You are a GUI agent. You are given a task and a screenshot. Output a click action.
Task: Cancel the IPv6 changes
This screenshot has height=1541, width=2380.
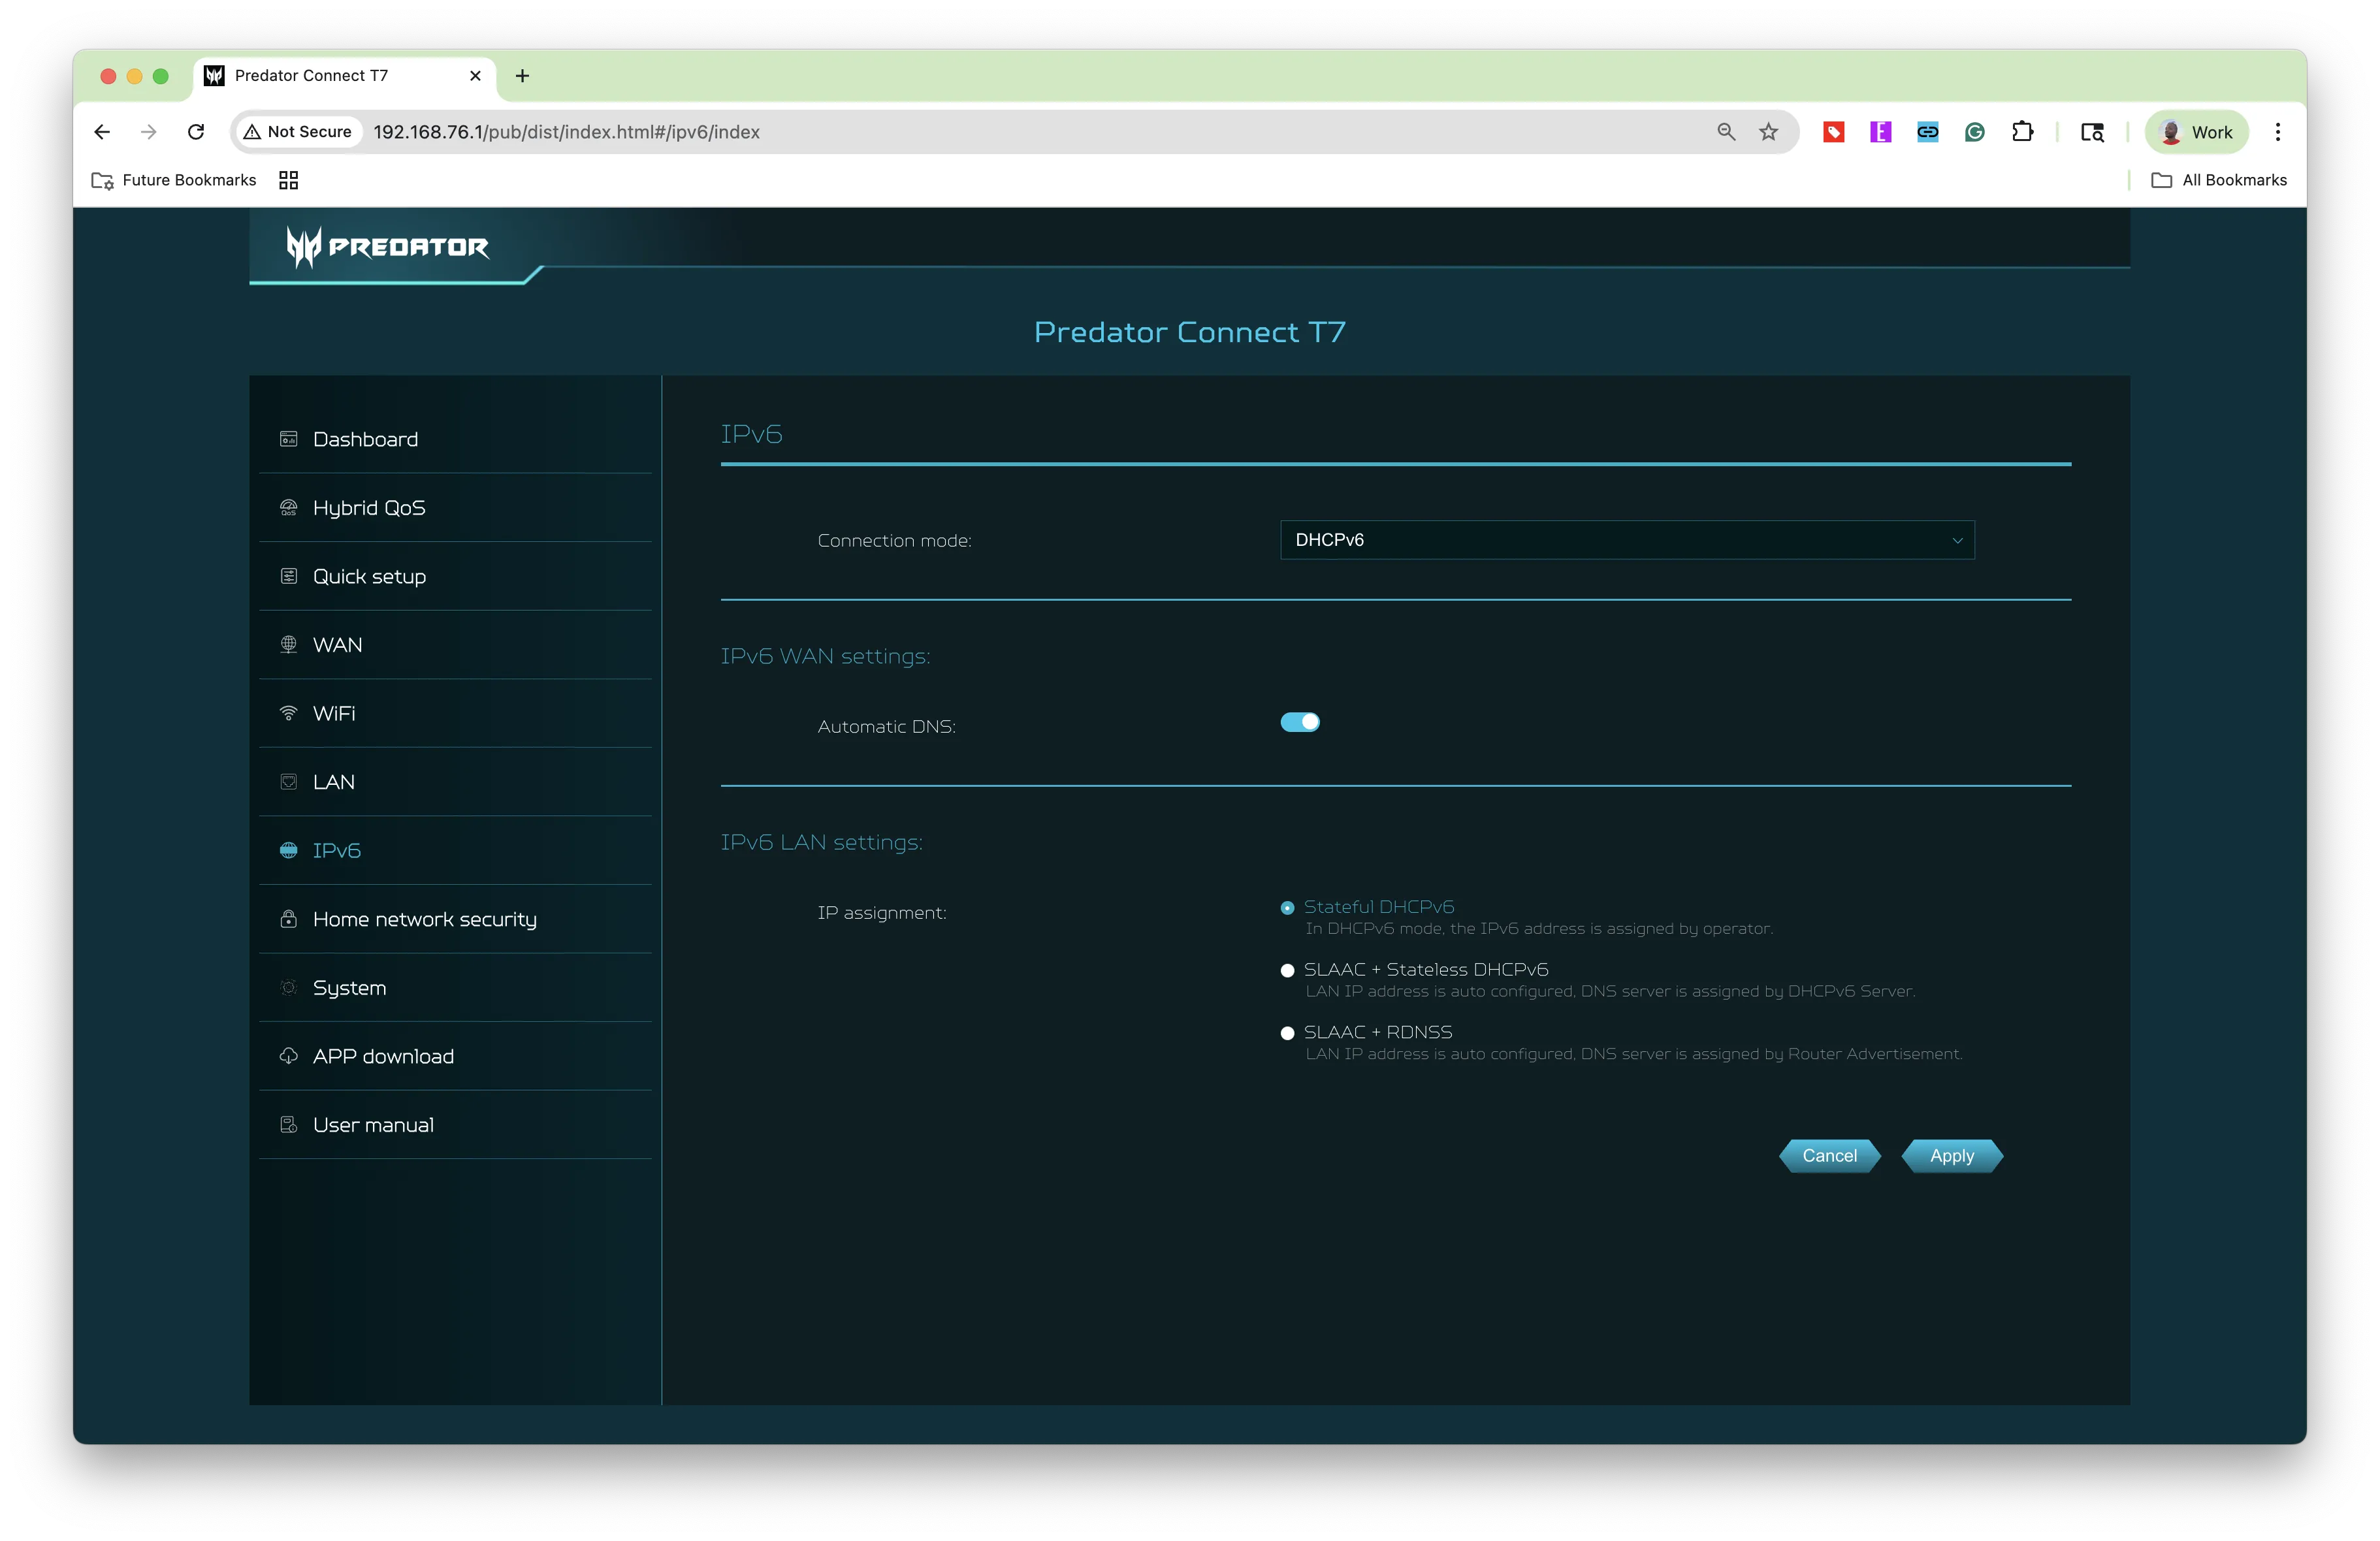click(1829, 1156)
